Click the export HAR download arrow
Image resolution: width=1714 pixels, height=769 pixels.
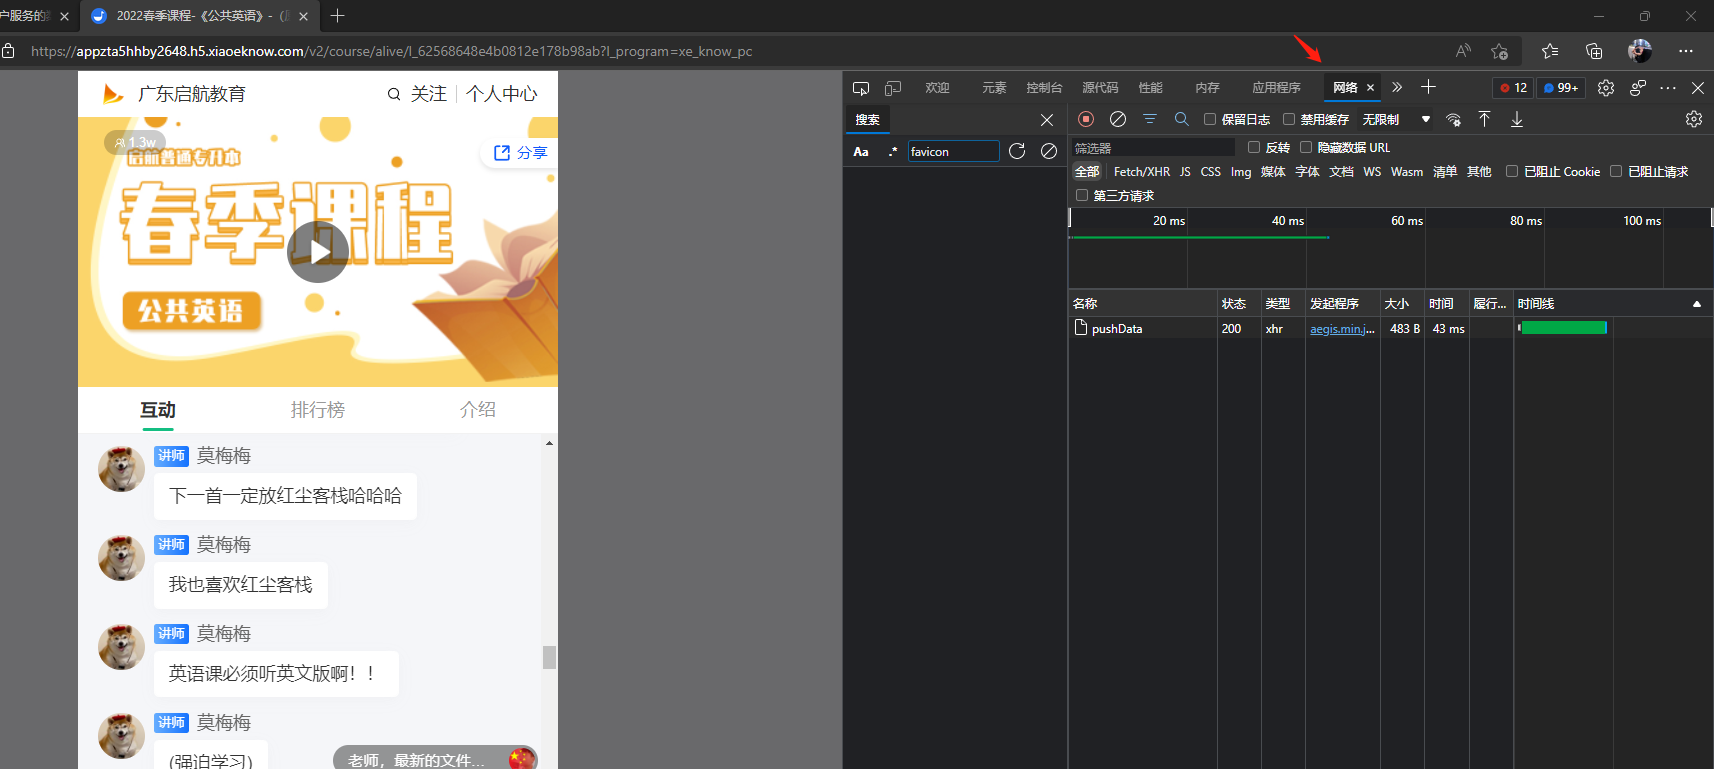tap(1517, 119)
